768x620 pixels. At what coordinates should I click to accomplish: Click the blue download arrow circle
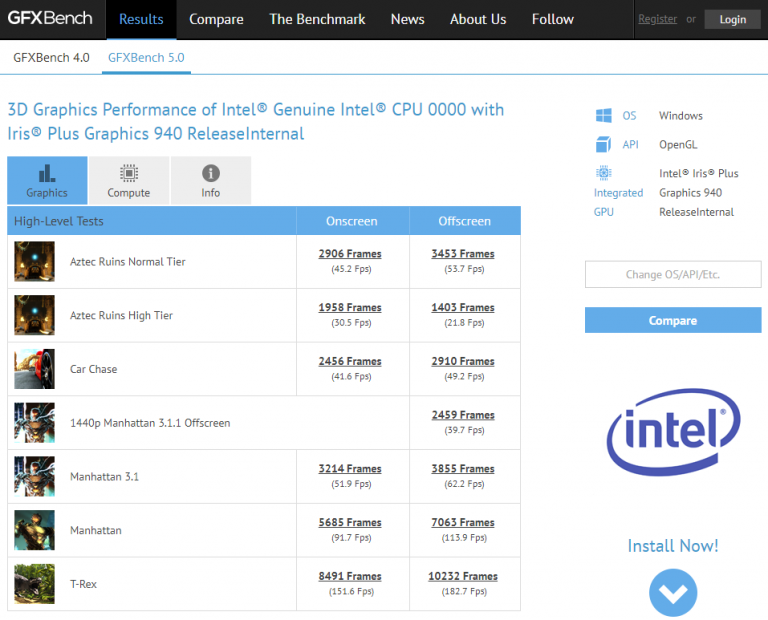click(673, 593)
